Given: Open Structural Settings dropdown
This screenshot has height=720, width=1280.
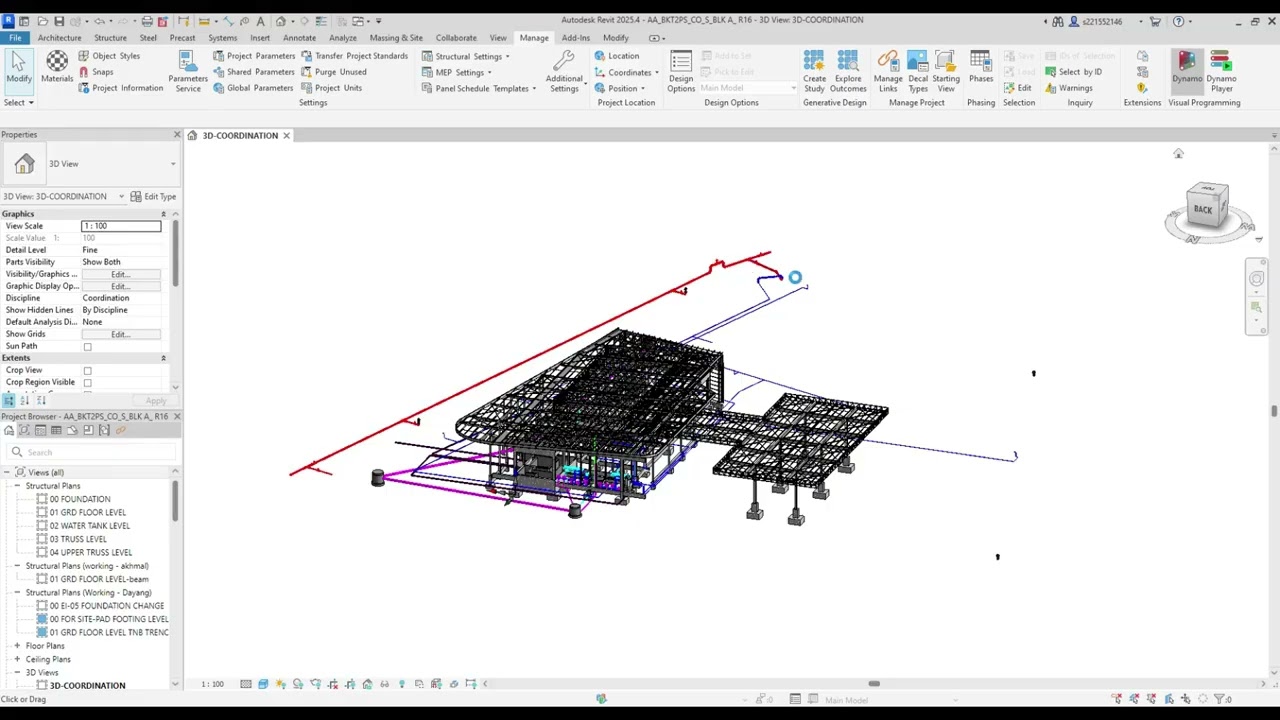Looking at the screenshot, I should [x=465, y=56].
